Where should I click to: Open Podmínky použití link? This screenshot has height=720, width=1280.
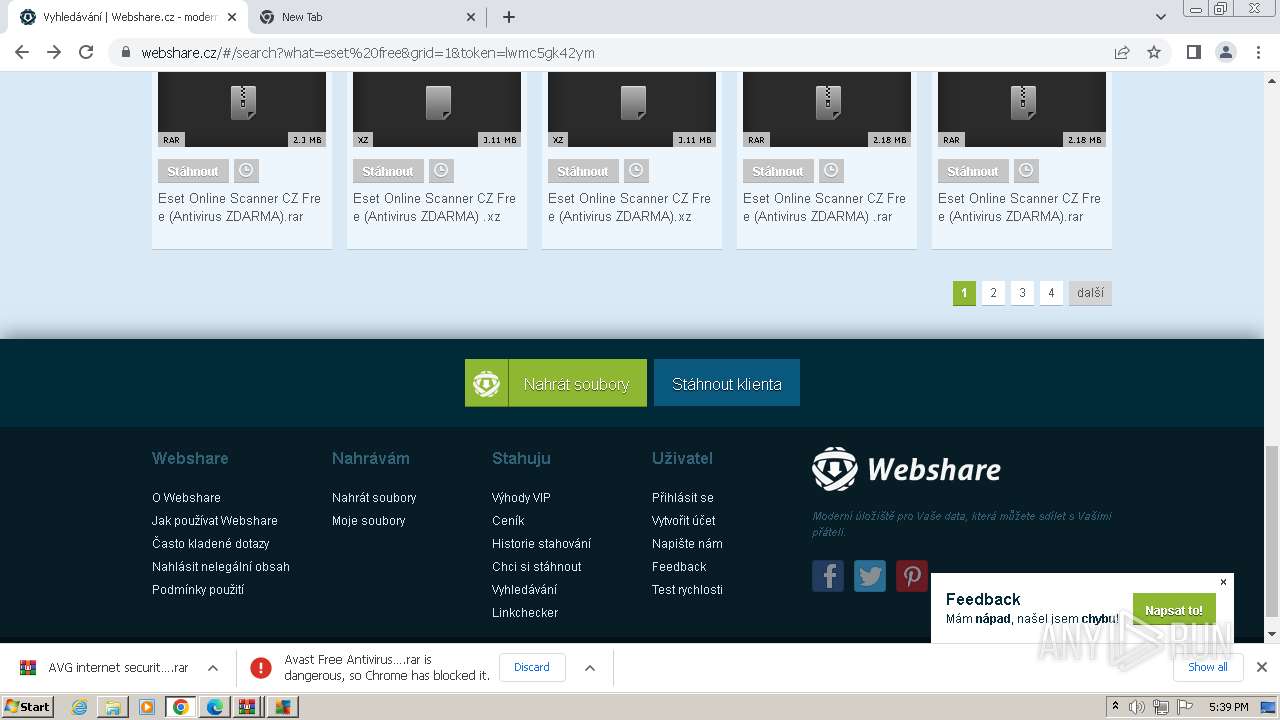(x=198, y=589)
